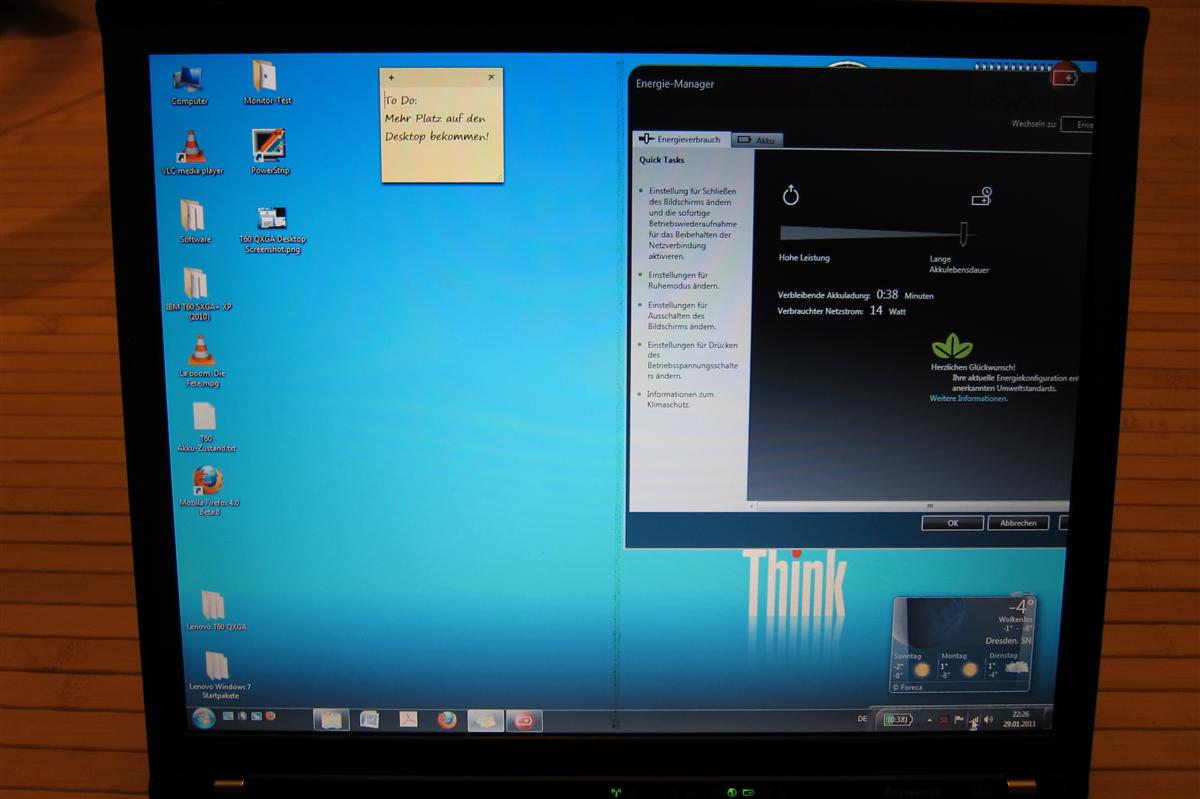1200x799 pixels.
Task: Click the Montag forecast in weather gadget
Action: pyautogui.click(x=958, y=664)
